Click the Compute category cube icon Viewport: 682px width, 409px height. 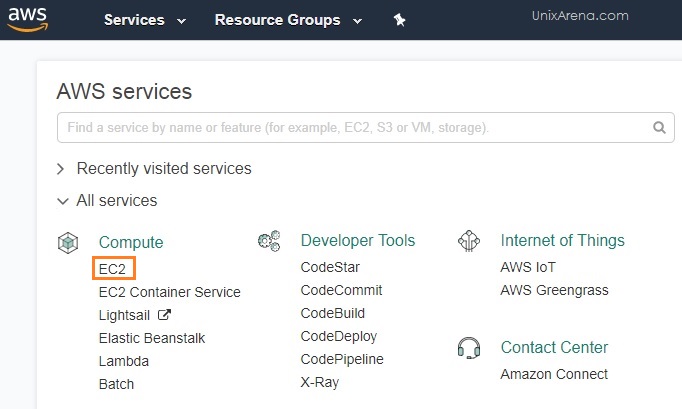(68, 243)
